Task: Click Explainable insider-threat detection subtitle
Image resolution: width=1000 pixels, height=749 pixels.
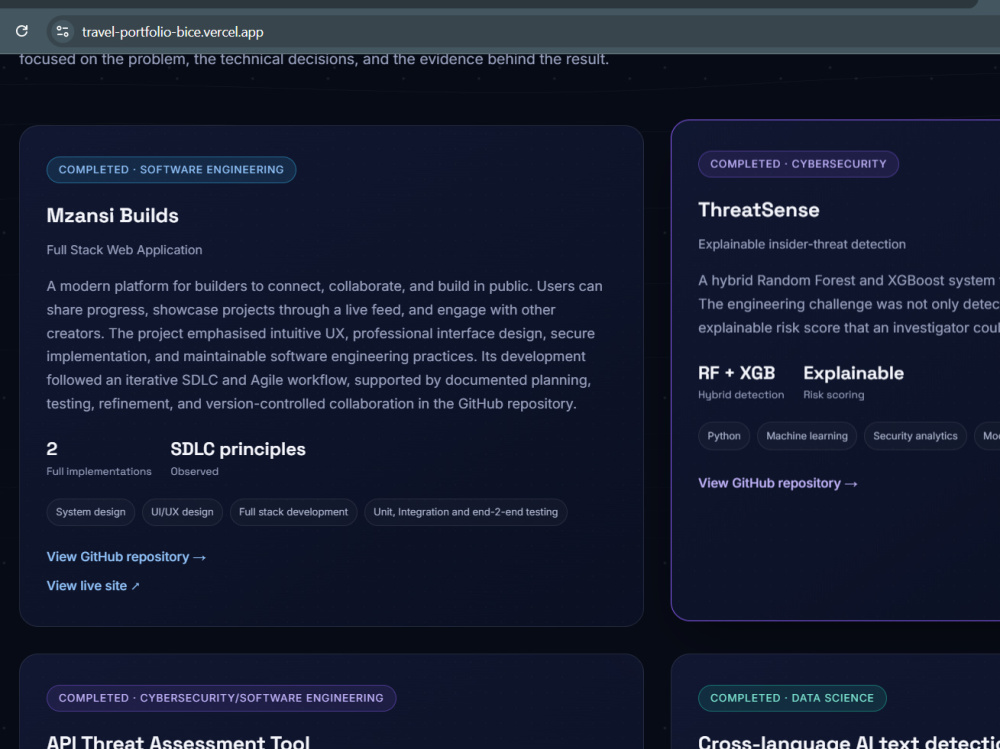Action: [x=802, y=244]
